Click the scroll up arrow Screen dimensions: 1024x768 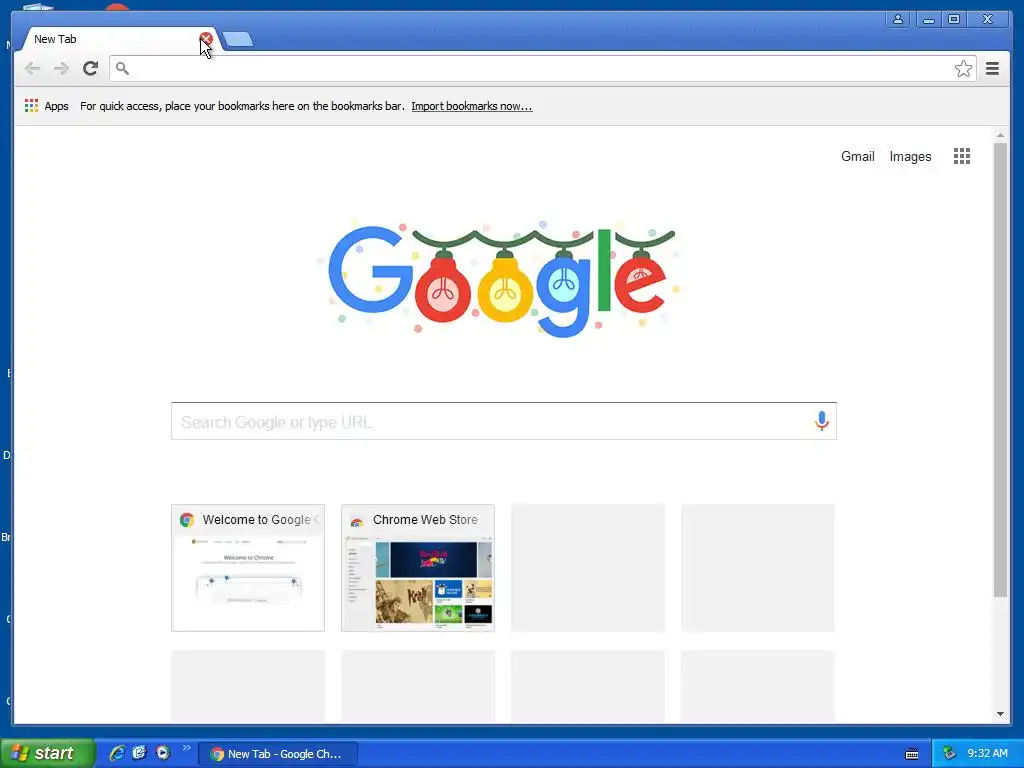tap(1000, 135)
